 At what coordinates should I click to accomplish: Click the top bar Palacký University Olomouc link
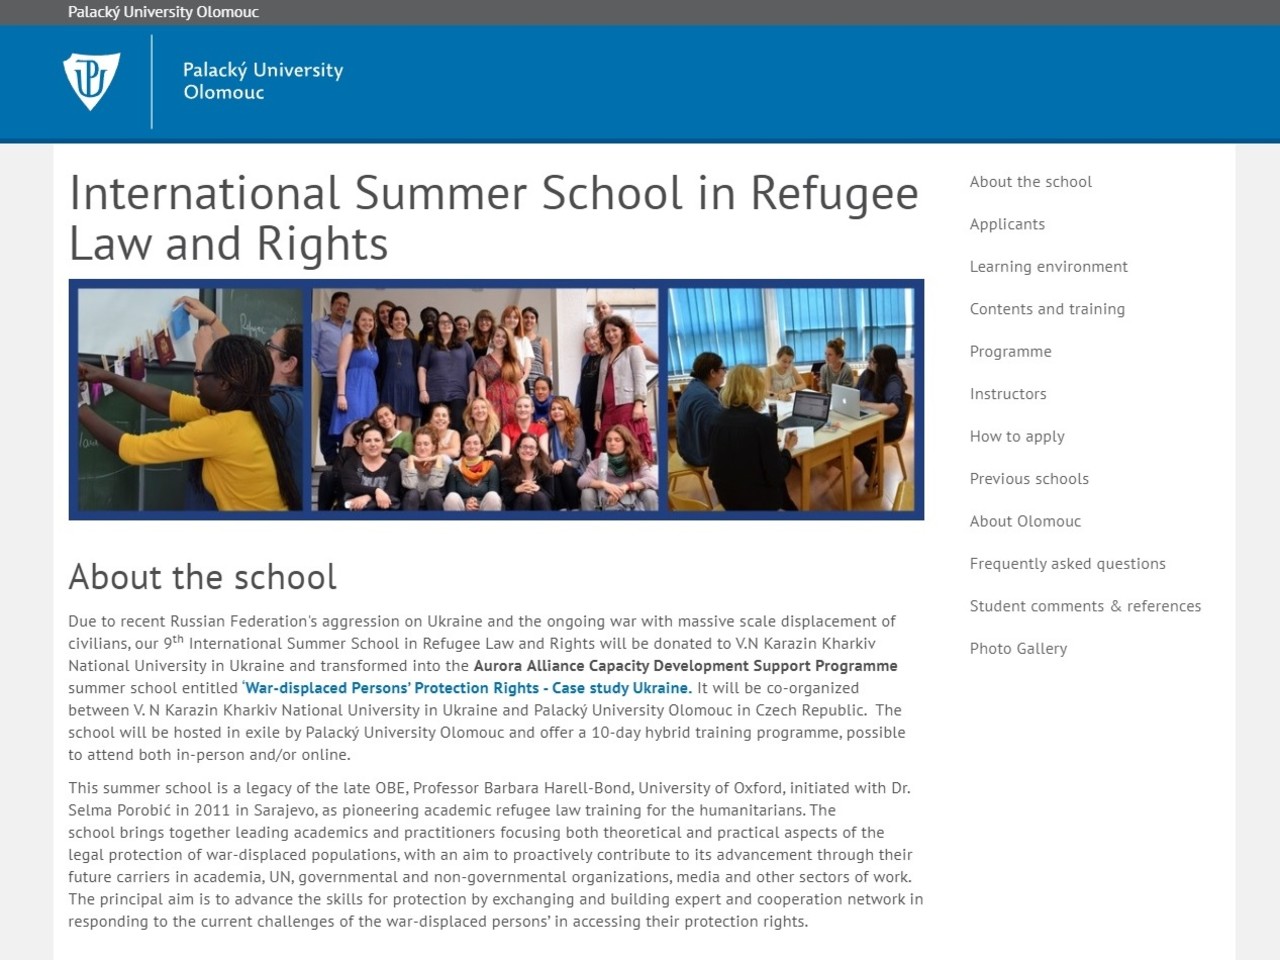(163, 12)
